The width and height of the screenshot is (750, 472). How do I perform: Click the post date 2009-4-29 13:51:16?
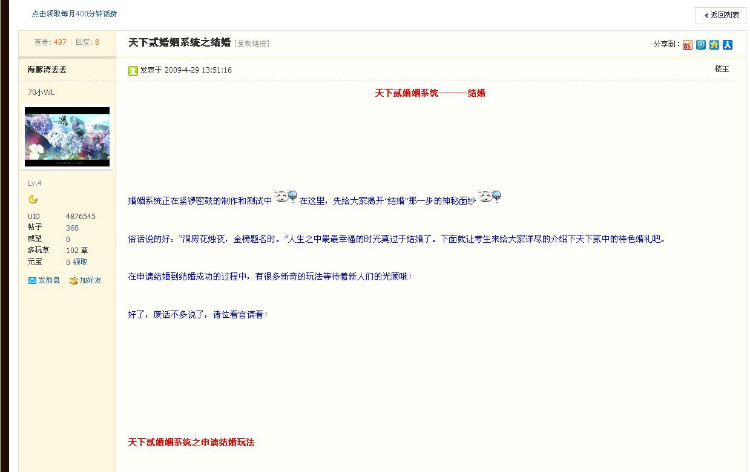pyautogui.click(x=198, y=70)
